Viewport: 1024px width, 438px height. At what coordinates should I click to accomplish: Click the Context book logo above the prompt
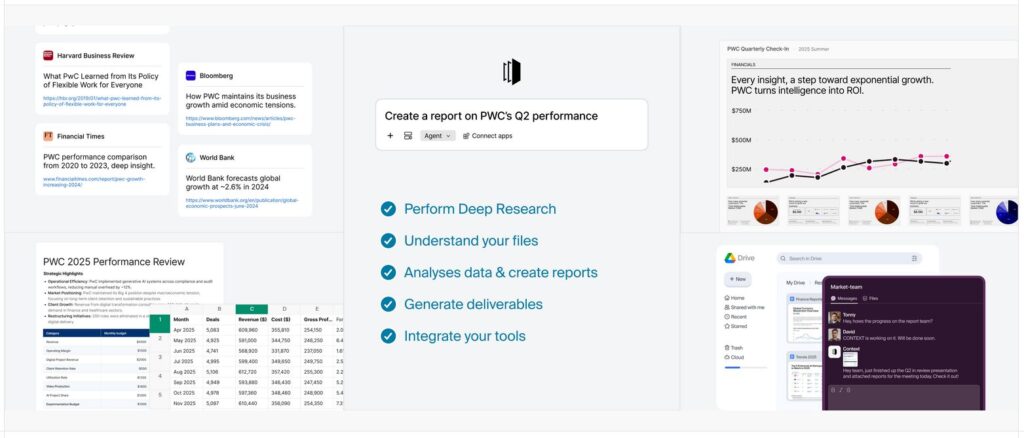[x=512, y=72]
